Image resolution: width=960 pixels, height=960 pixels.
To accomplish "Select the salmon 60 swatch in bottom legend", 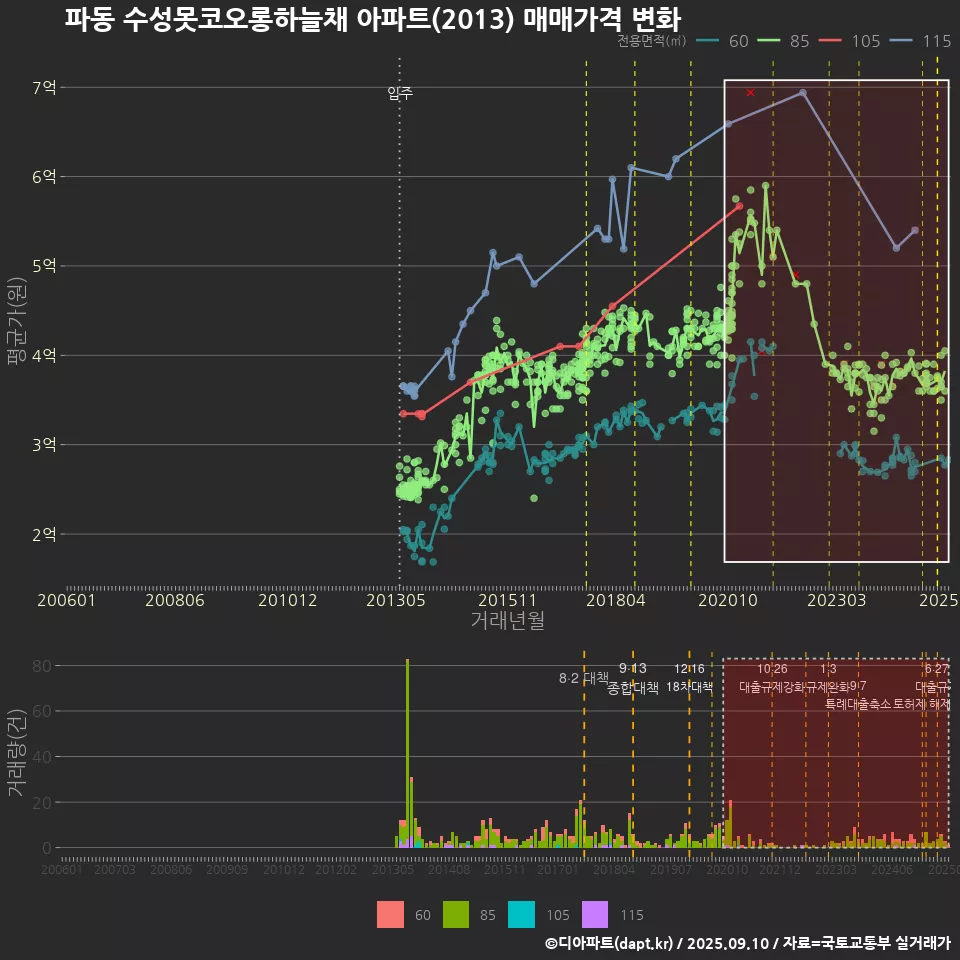I will (x=390, y=915).
